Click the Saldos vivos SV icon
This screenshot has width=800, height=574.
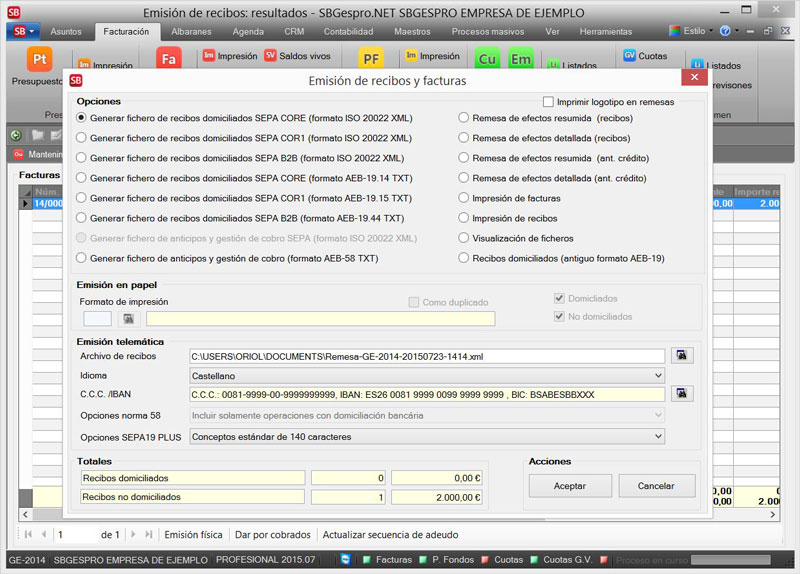click(x=271, y=56)
